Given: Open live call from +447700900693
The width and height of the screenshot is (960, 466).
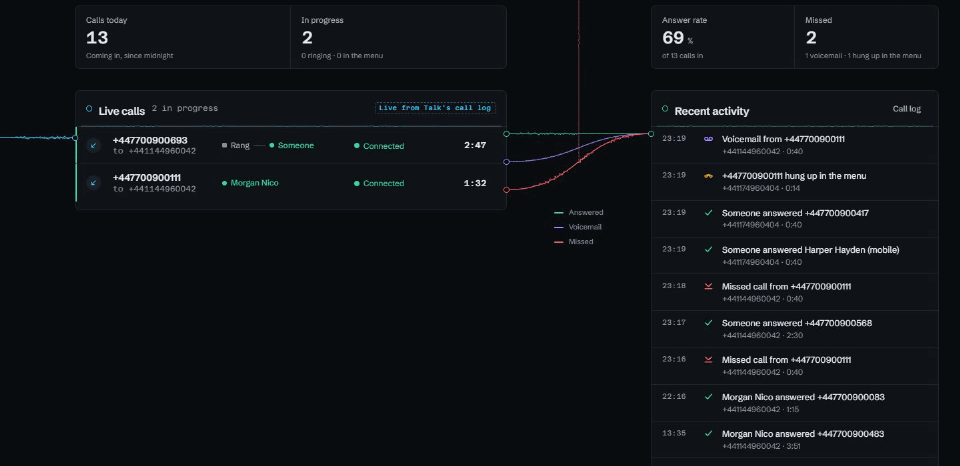Looking at the screenshot, I should (291, 145).
